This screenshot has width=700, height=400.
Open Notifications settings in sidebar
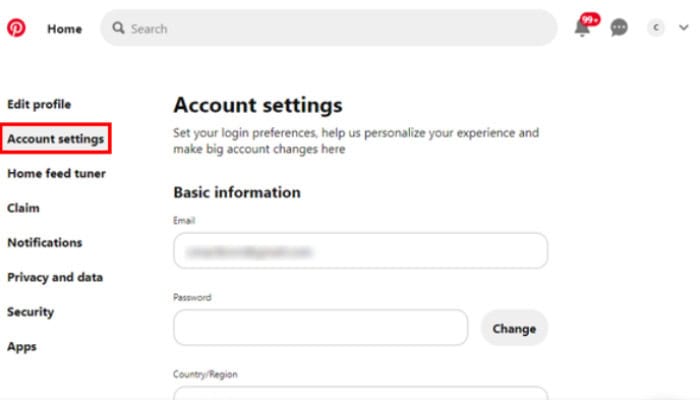pyautogui.click(x=45, y=242)
